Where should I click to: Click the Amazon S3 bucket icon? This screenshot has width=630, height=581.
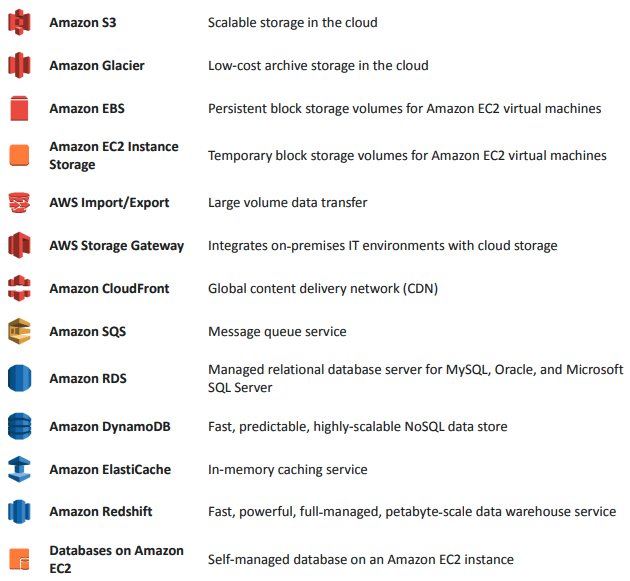coord(20,23)
